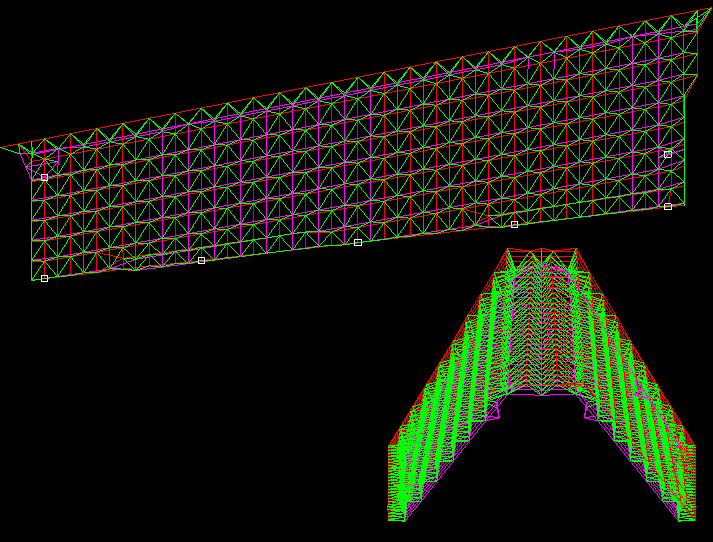Screen dimensions: 713x542
Task: Select the right magenta notch under the arch
Action: coord(586,411)
